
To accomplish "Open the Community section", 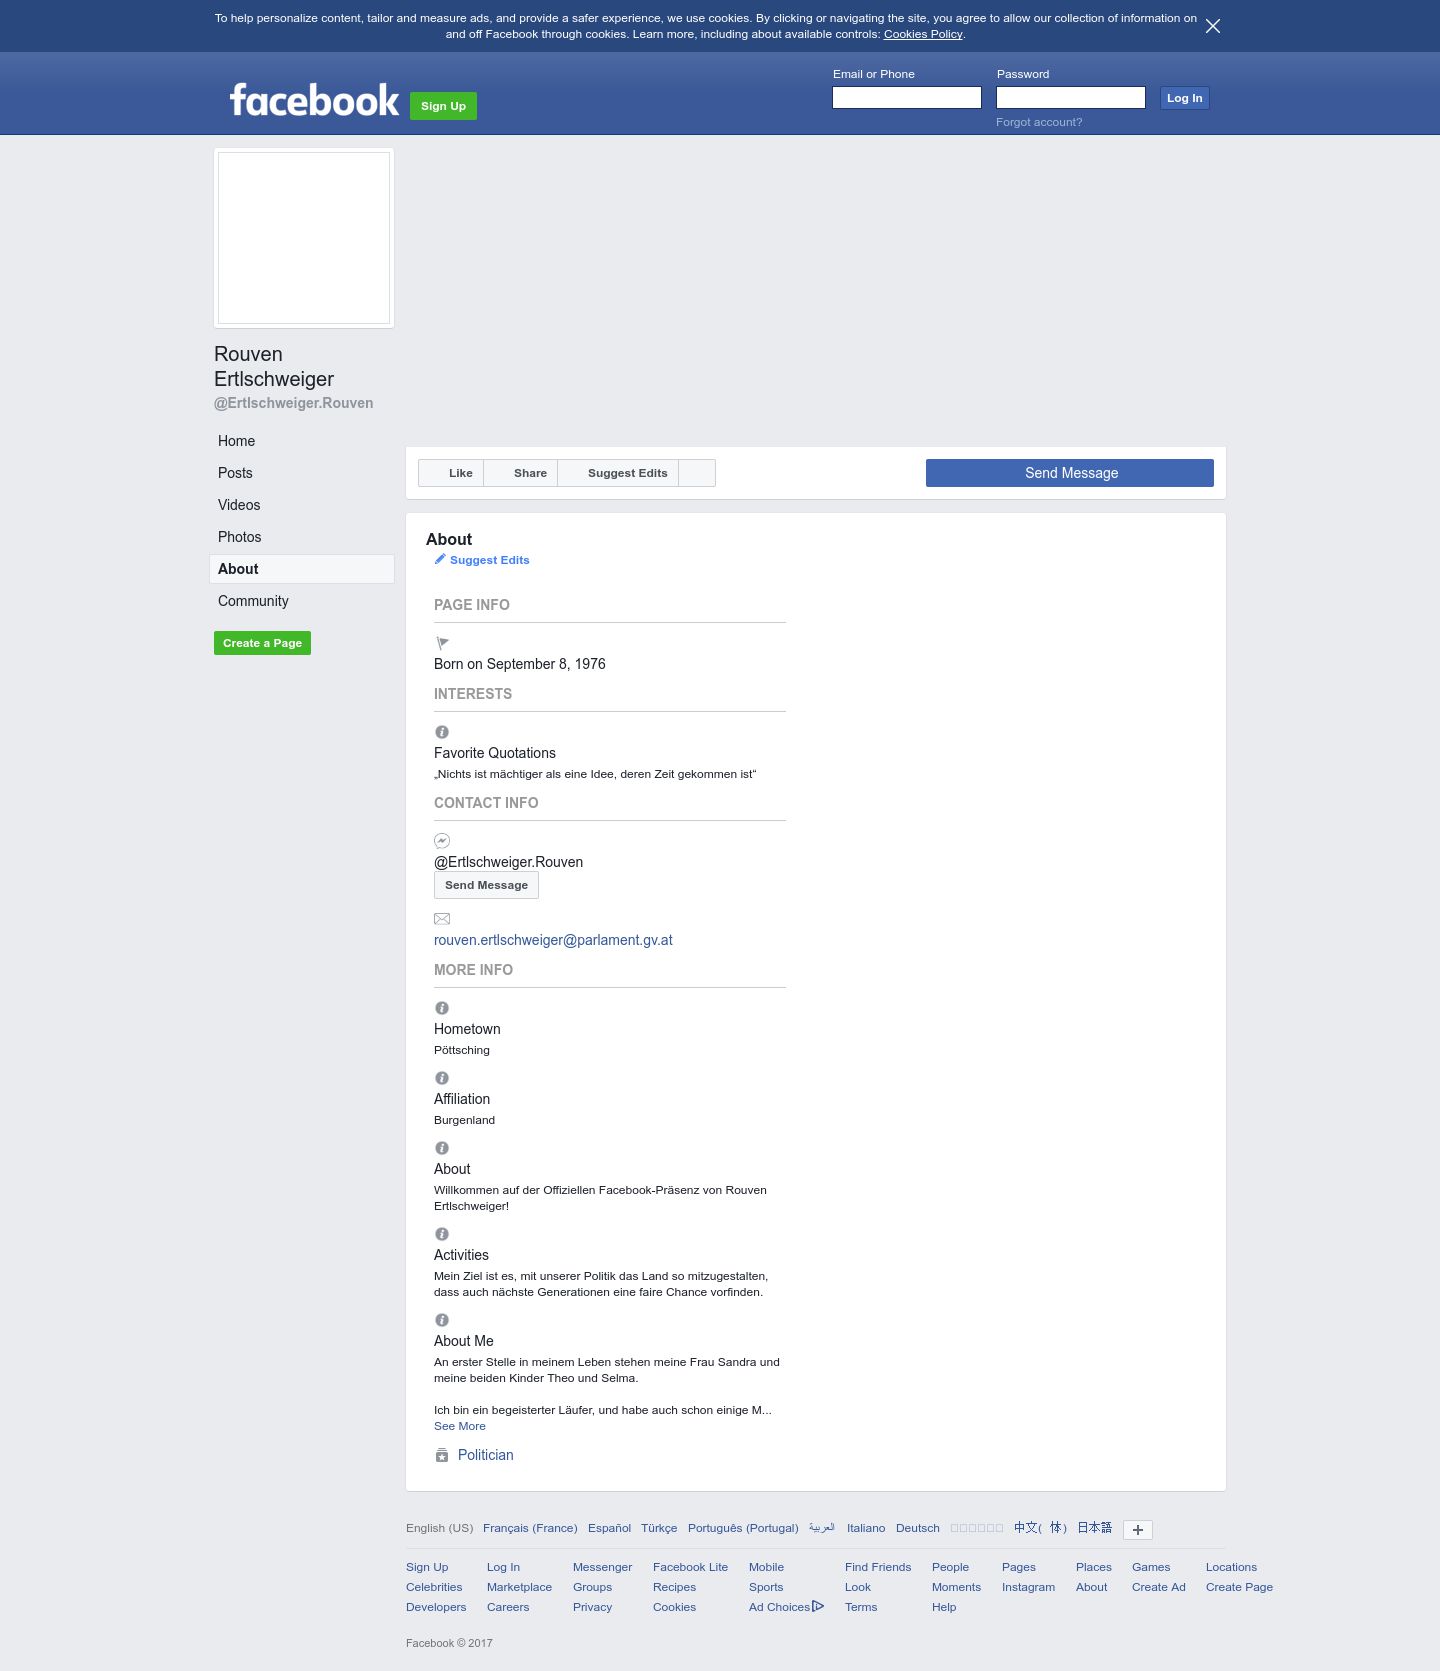I will (x=302, y=601).
